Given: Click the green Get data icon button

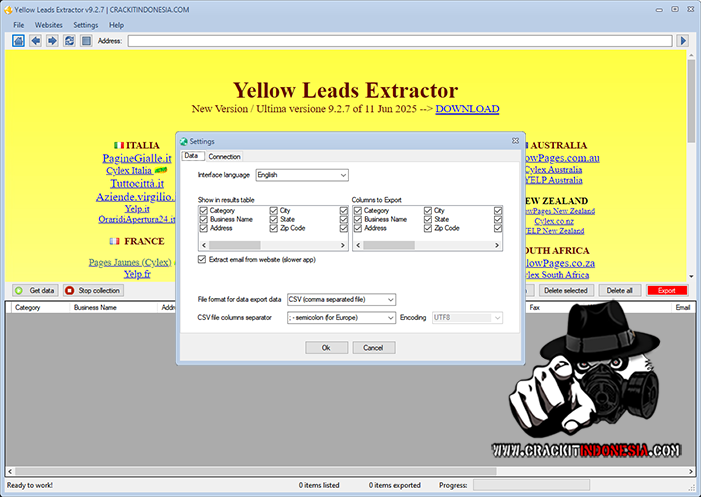Looking at the screenshot, I should coord(35,290).
